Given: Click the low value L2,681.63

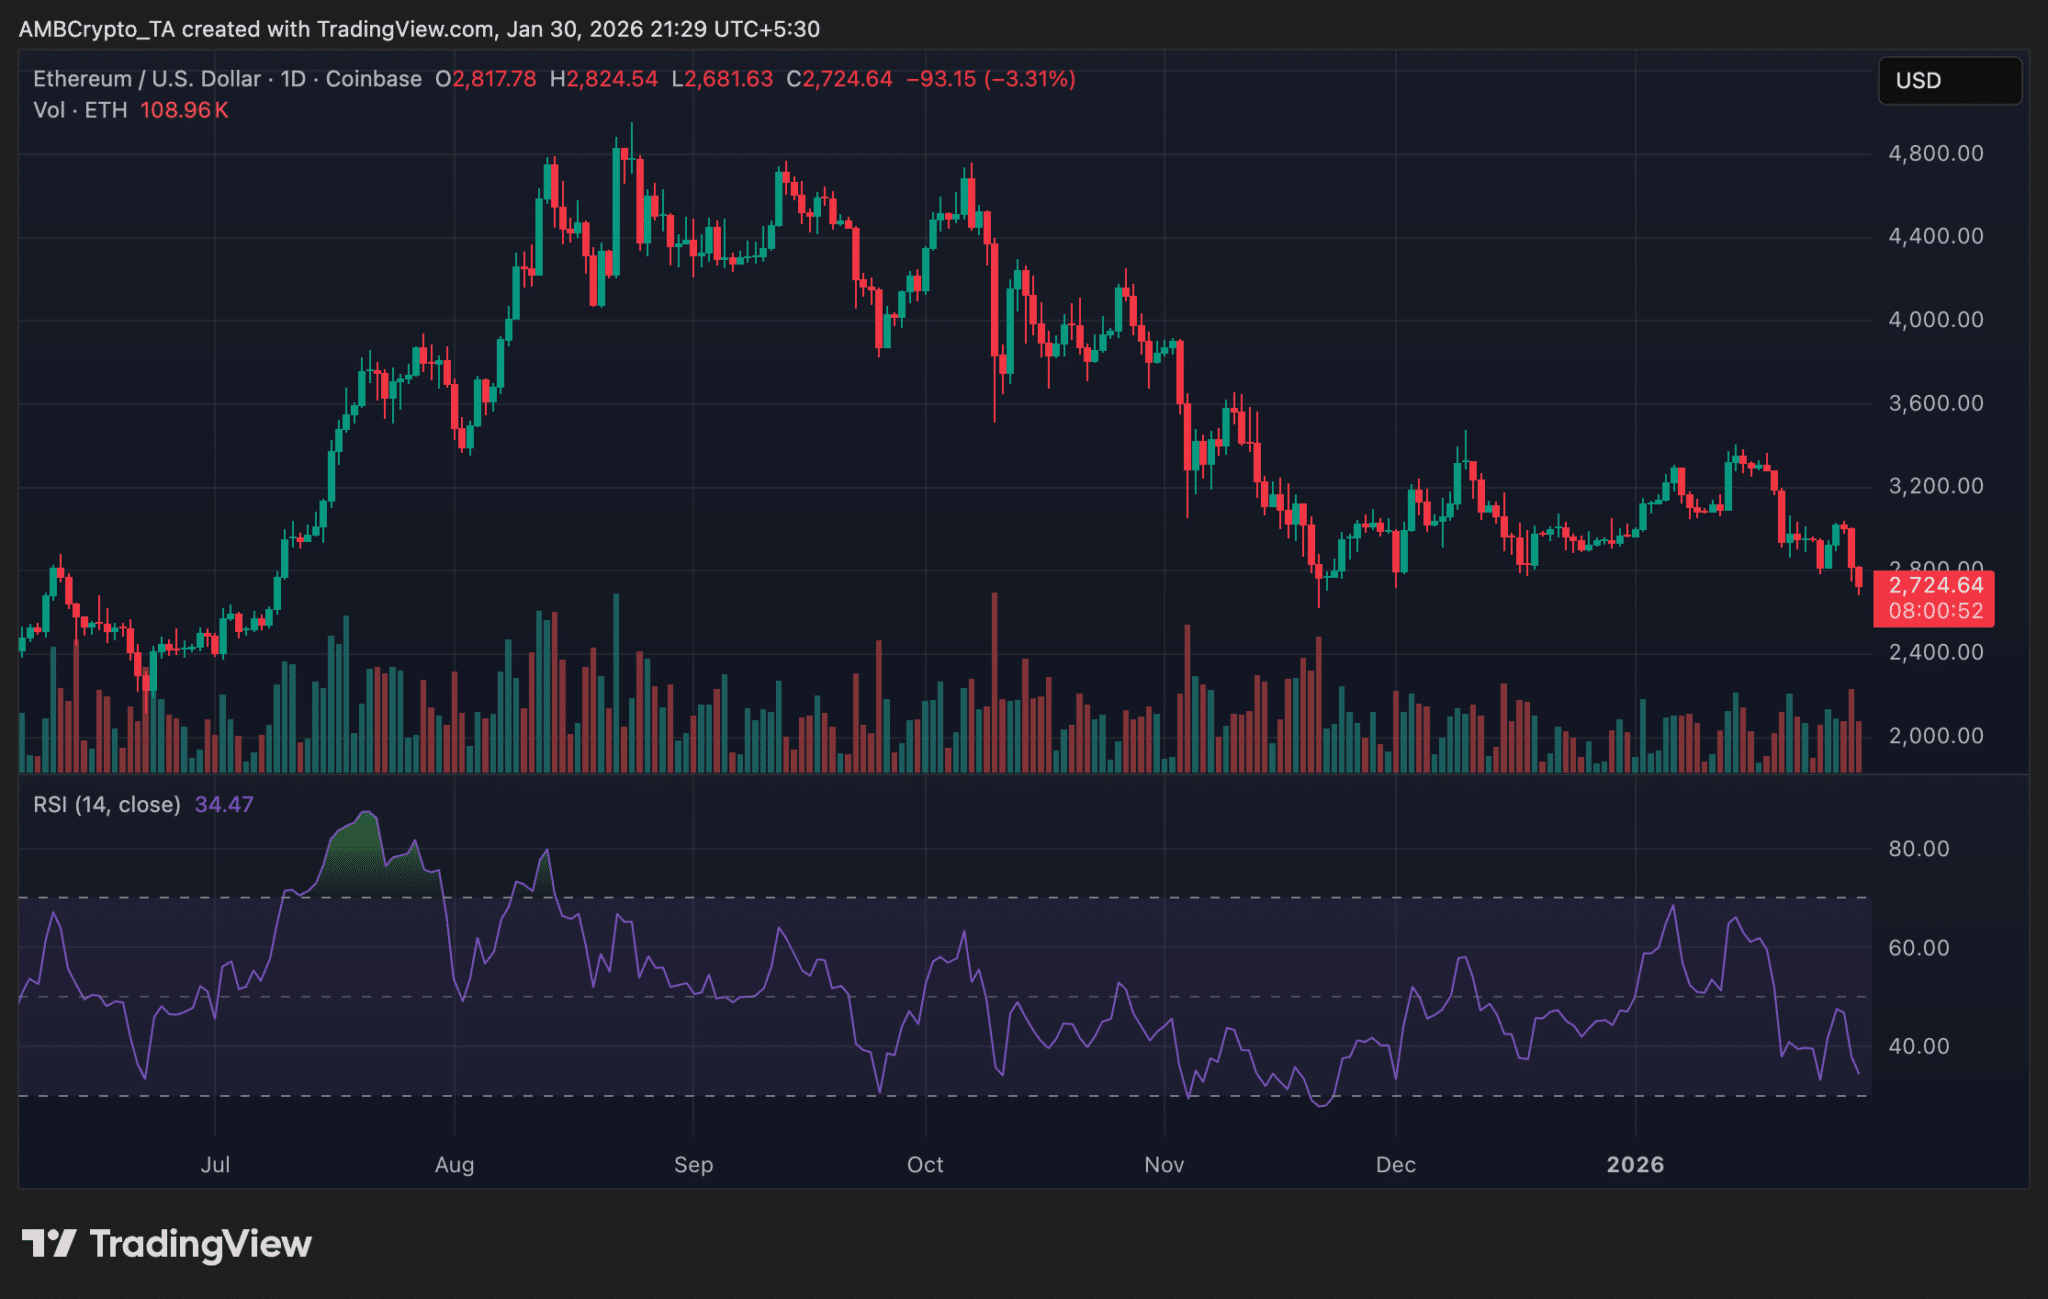Looking at the screenshot, I should coord(723,79).
